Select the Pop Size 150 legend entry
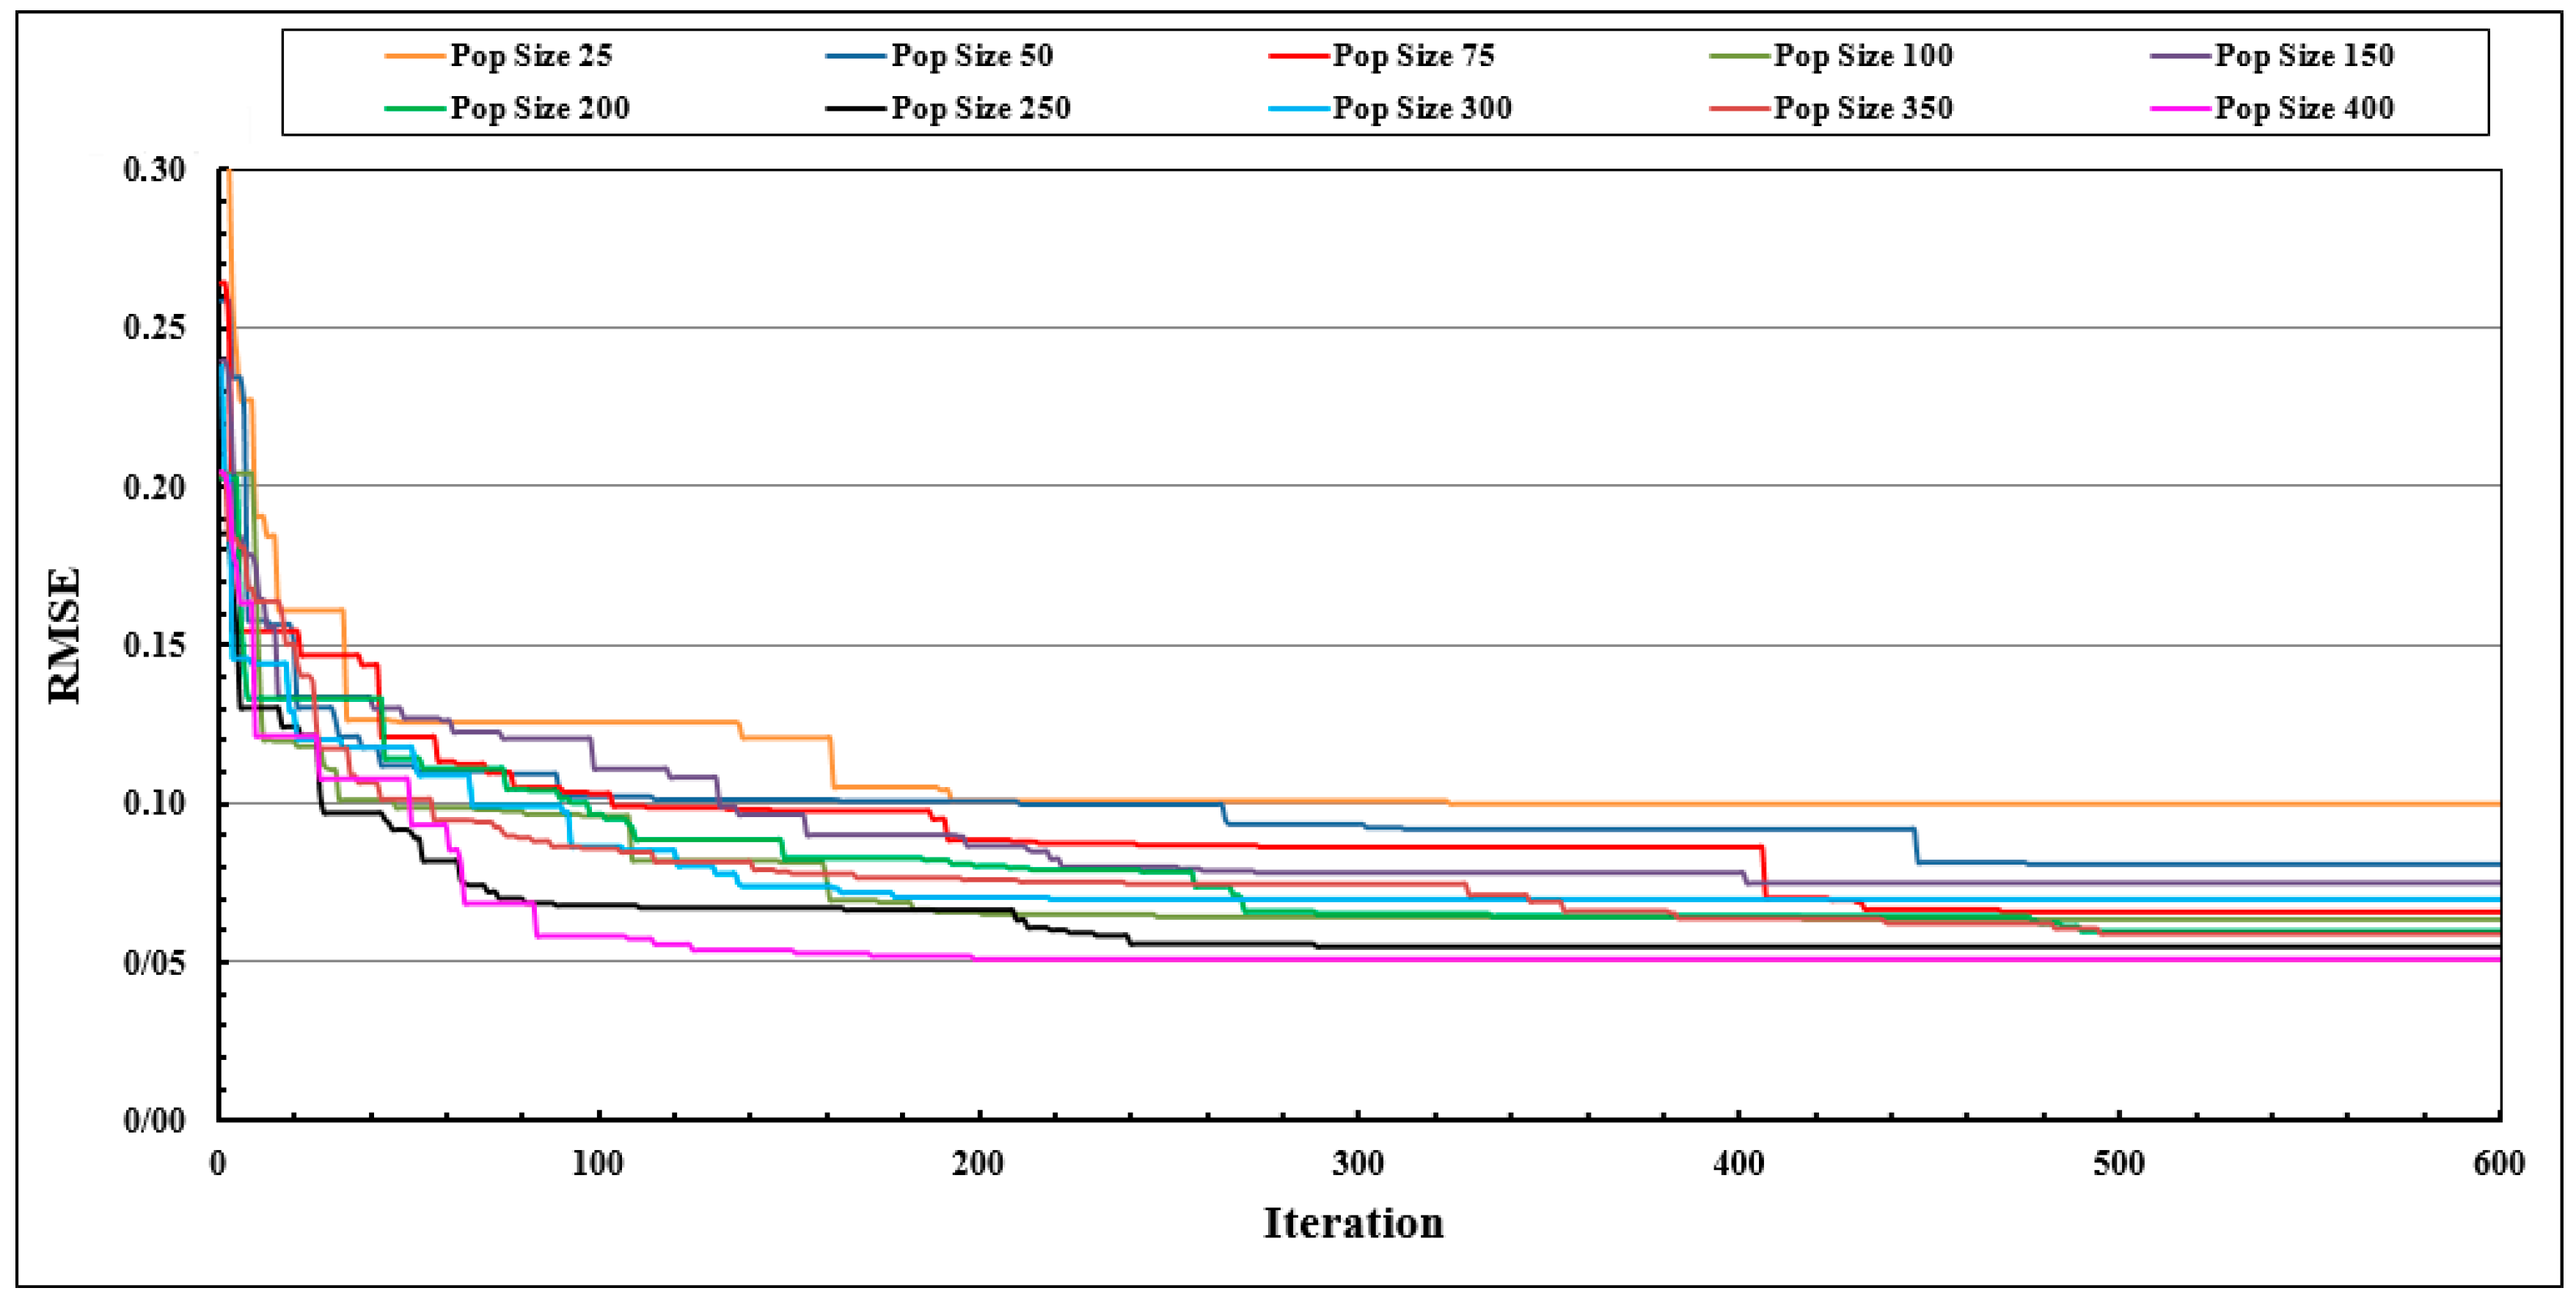 pos(2304,56)
